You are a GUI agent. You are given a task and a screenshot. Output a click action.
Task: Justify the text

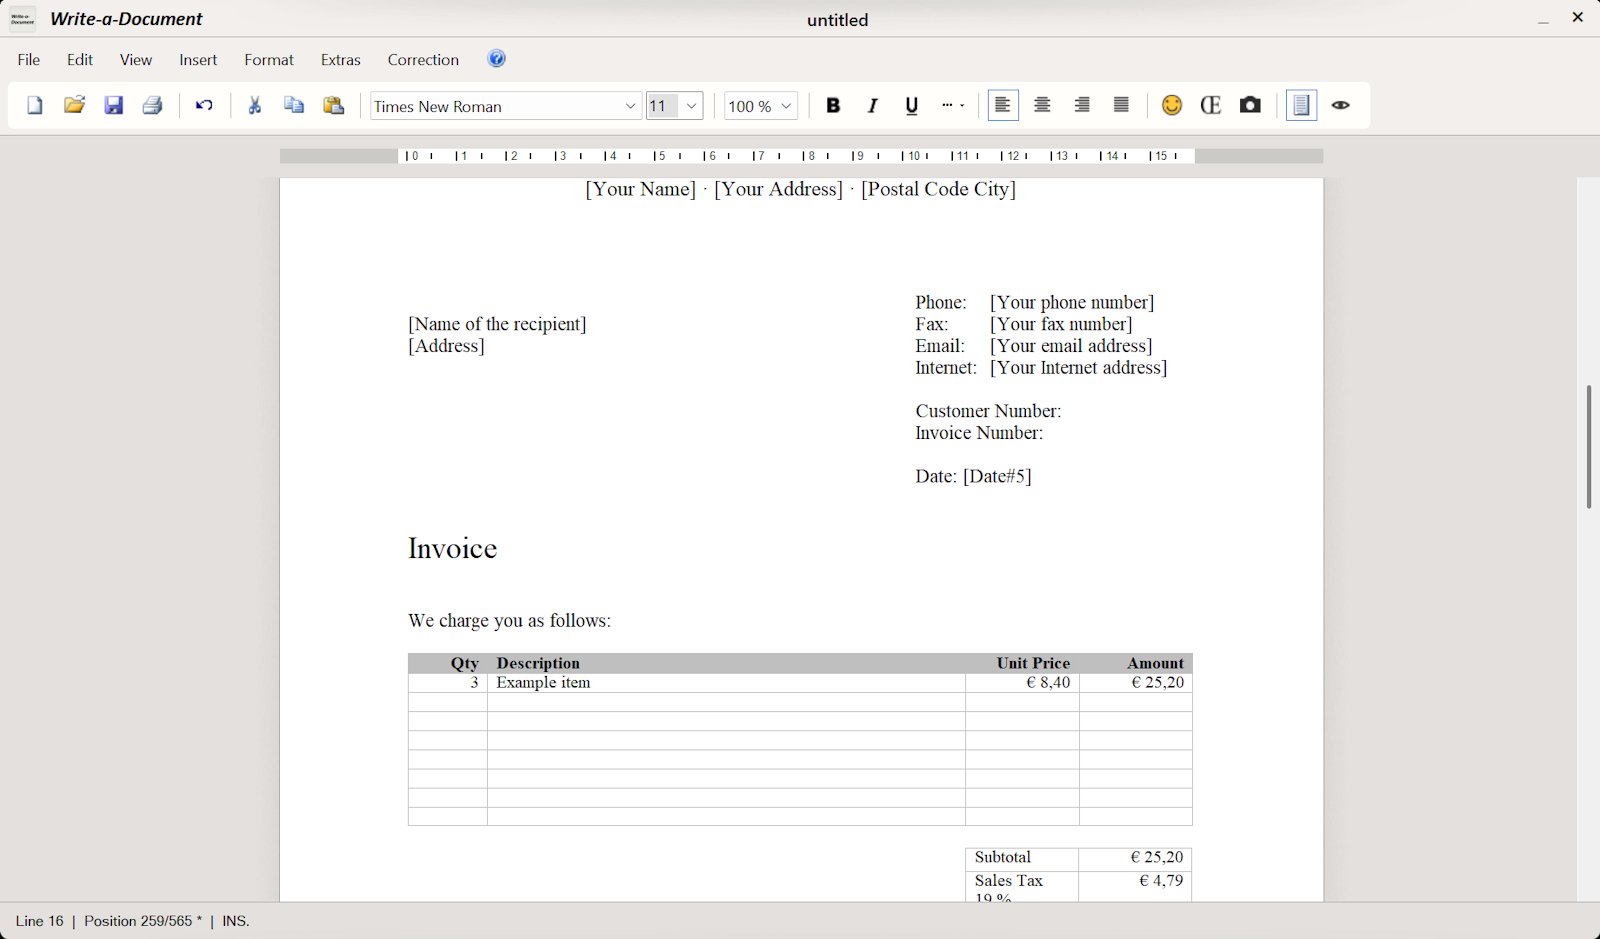tap(1122, 105)
